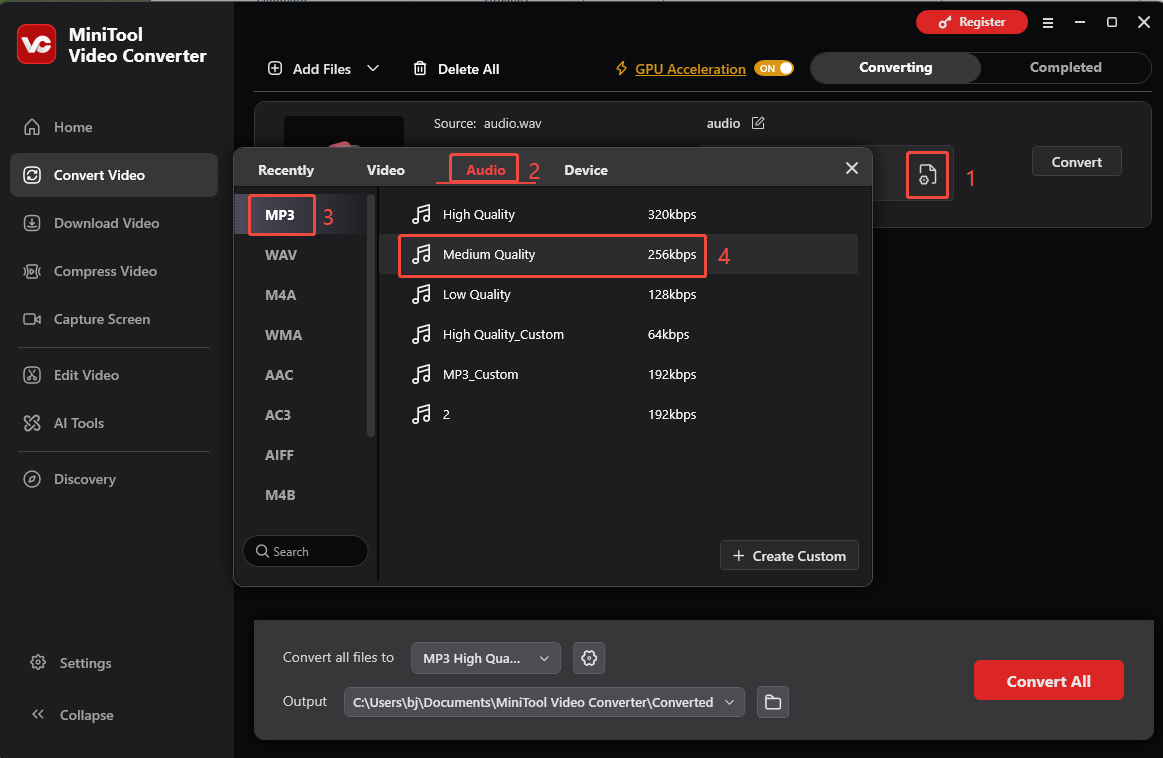Click the Register button
The width and height of the screenshot is (1163, 758).
972,22
